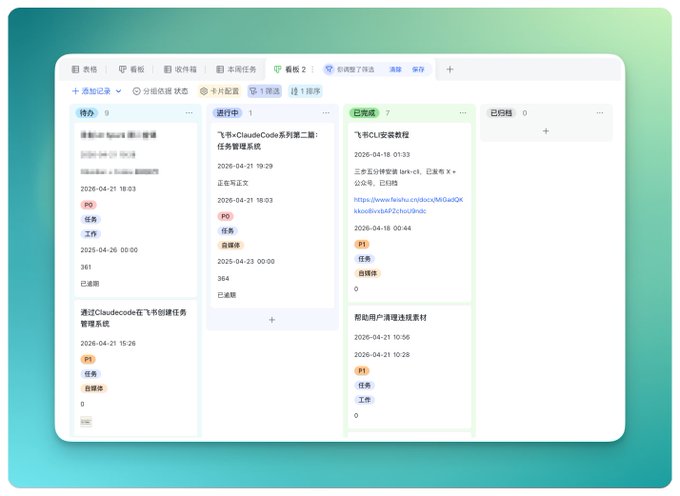Select the 看板 2 view tab
Image resolution: width=680 pixels, height=496 pixels.
point(290,69)
